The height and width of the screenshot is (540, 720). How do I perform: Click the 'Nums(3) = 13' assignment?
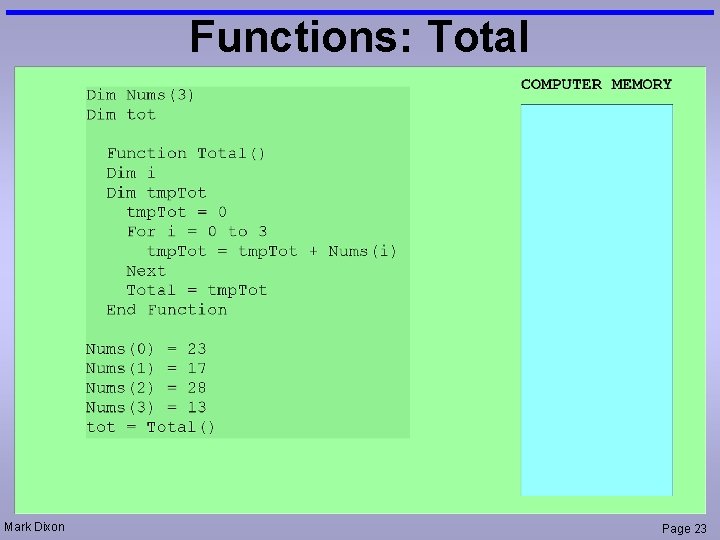[146, 407]
